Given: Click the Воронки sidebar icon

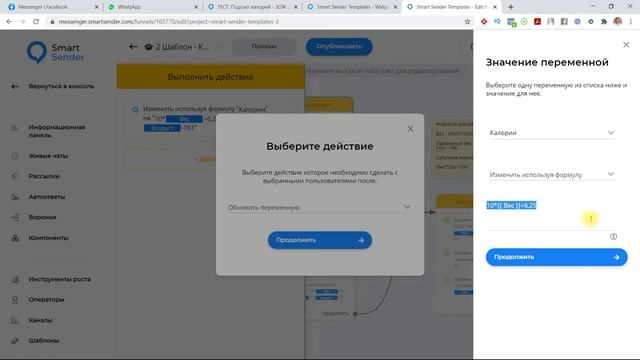Looking at the screenshot, I should click(15, 217).
